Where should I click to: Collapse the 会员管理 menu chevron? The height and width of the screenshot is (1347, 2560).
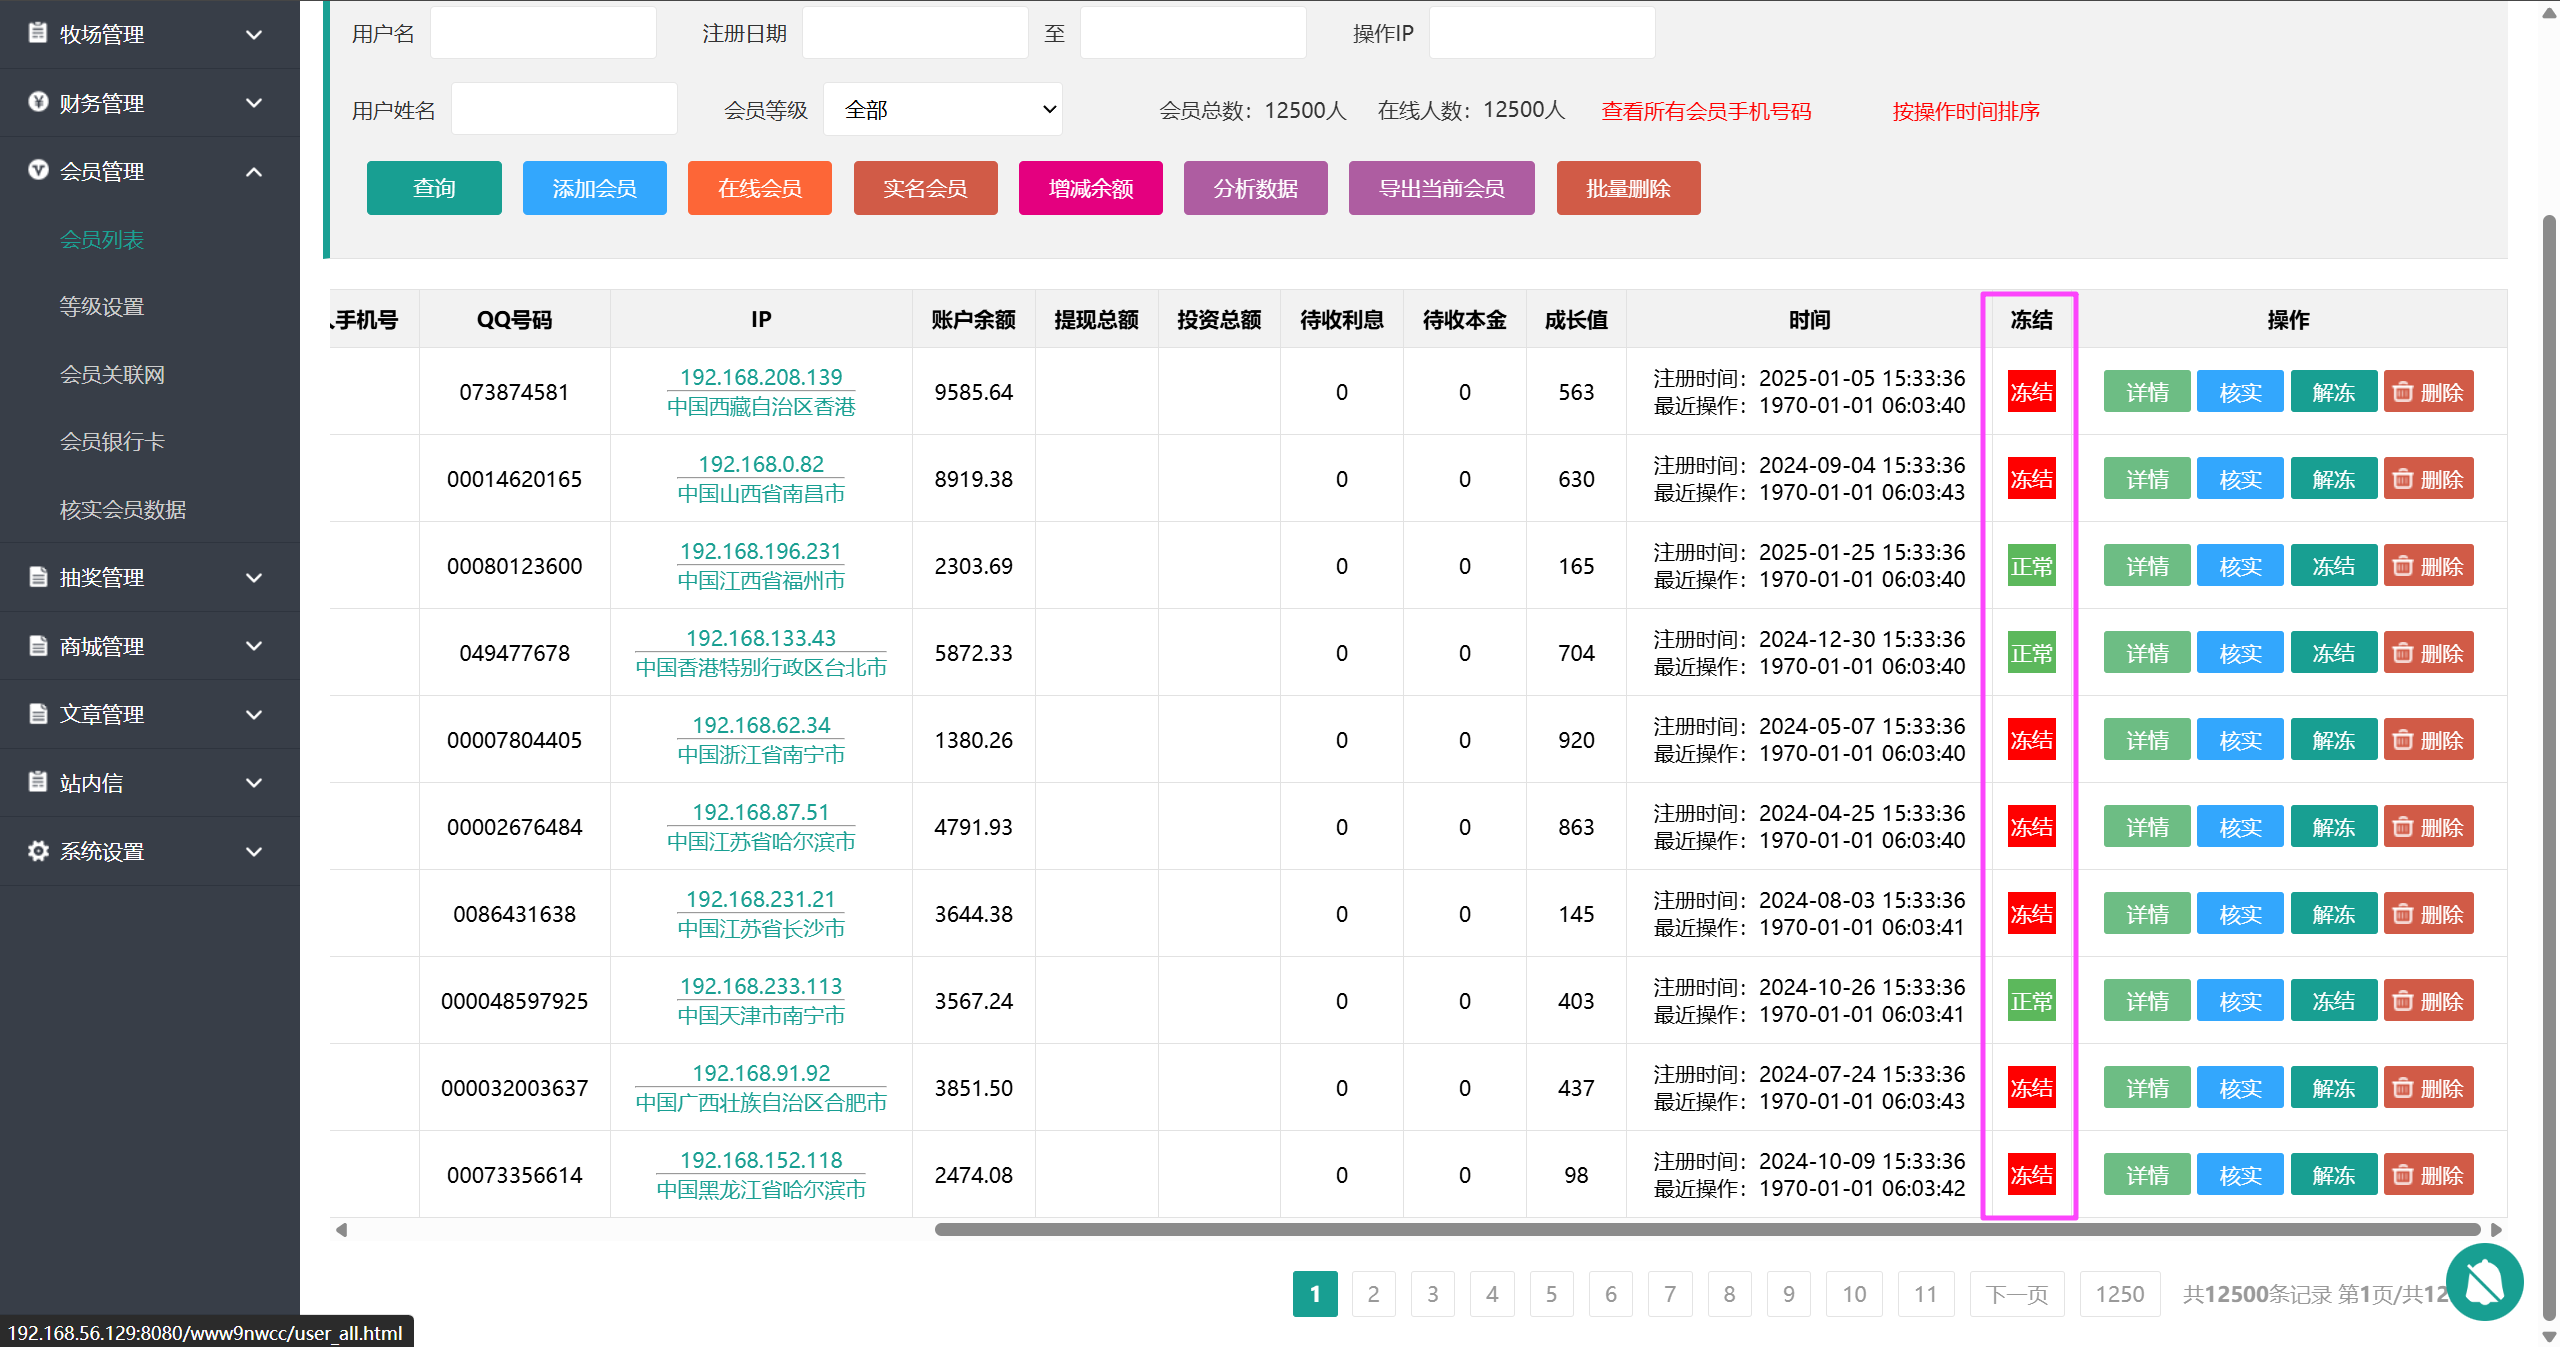point(254,171)
